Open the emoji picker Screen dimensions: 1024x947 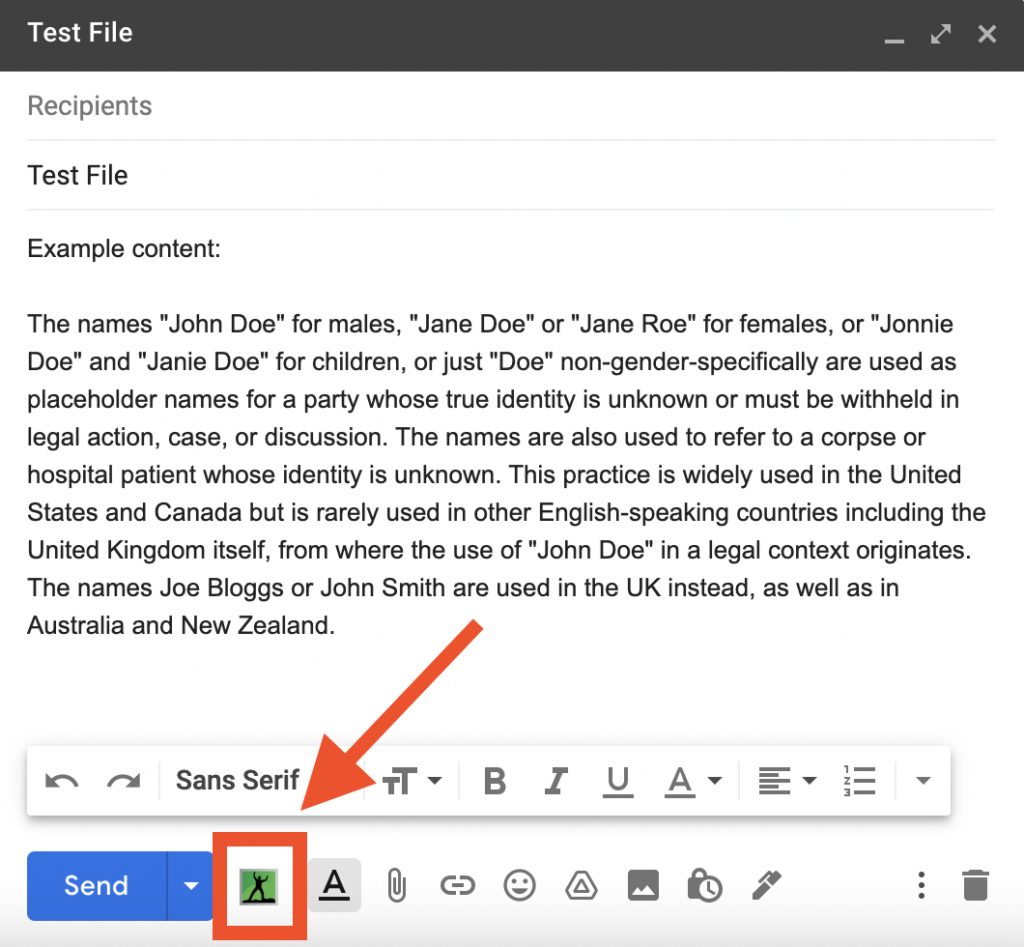(x=519, y=886)
